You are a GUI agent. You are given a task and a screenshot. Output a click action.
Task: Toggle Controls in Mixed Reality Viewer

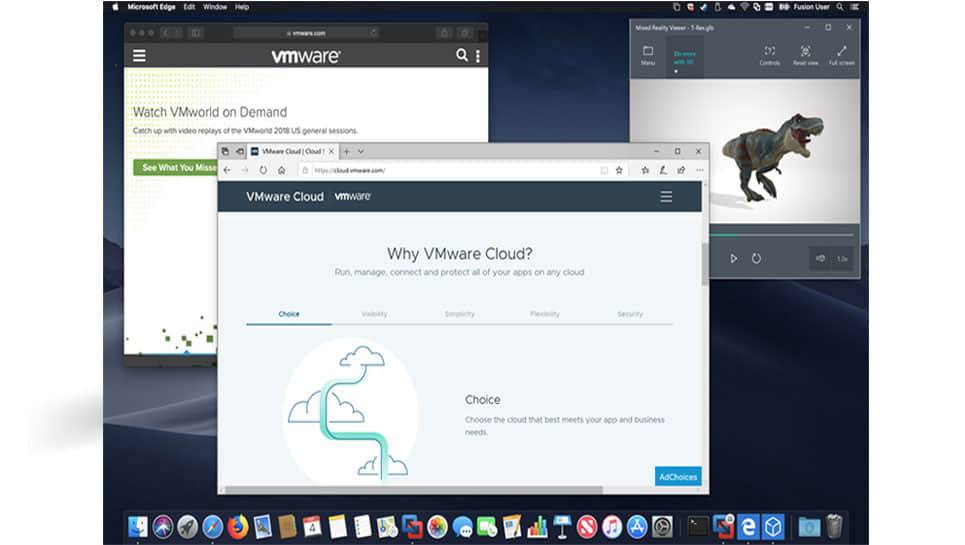click(769, 55)
